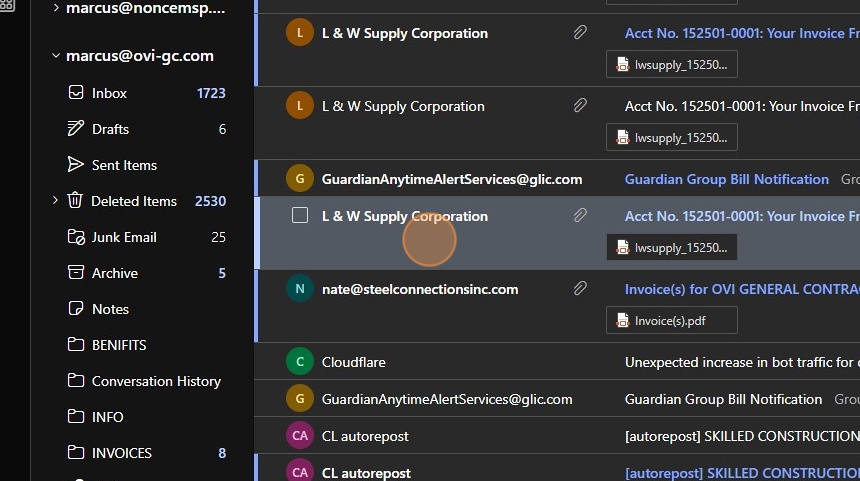The image size is (860, 481).
Task: Click the Deleted Items count 2530
Action: [x=211, y=201]
